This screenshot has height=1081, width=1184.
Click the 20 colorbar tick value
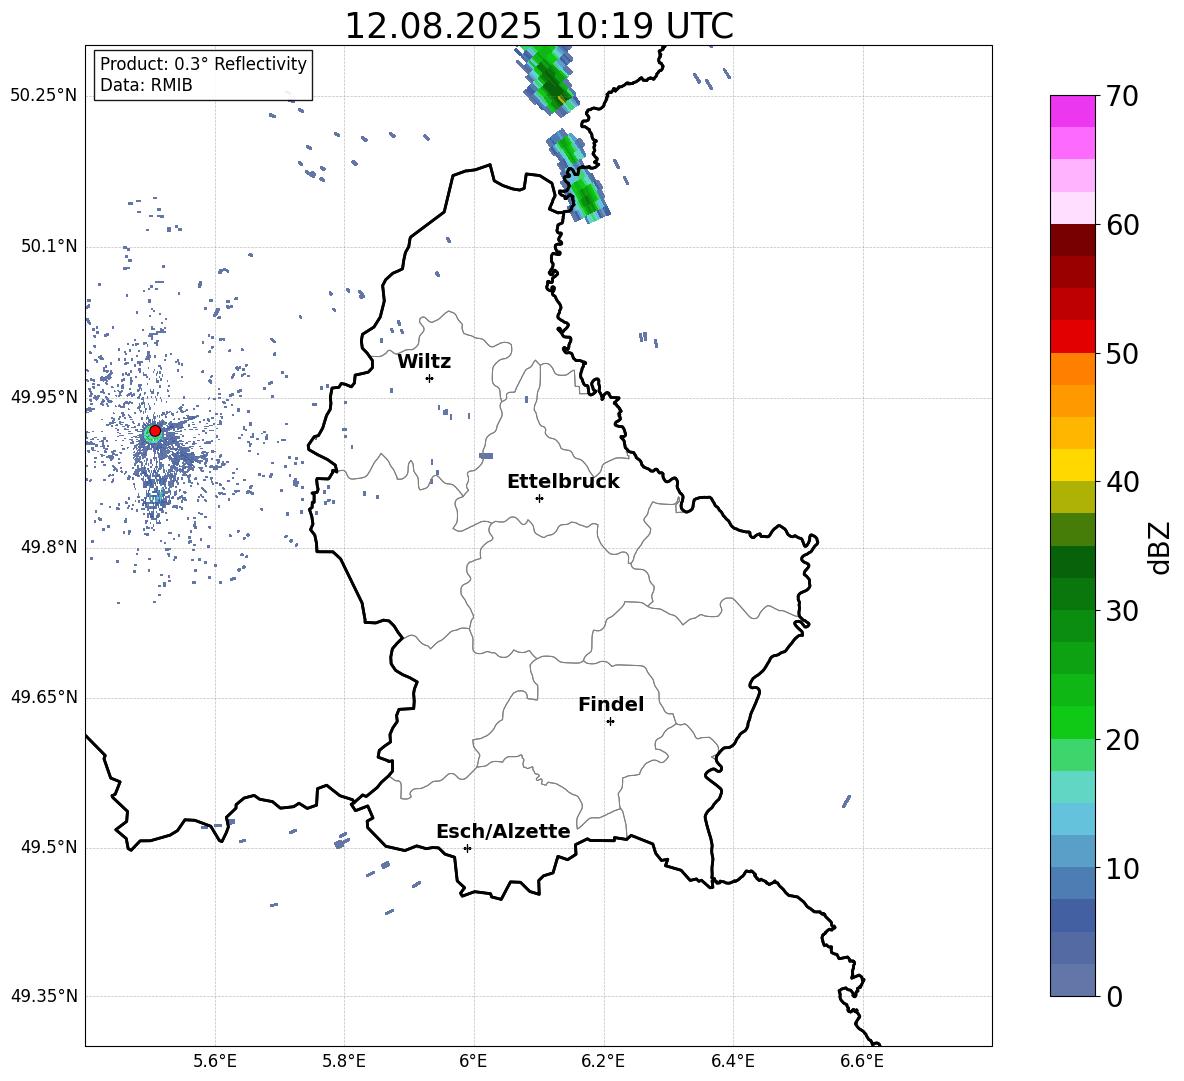pos(1122,740)
